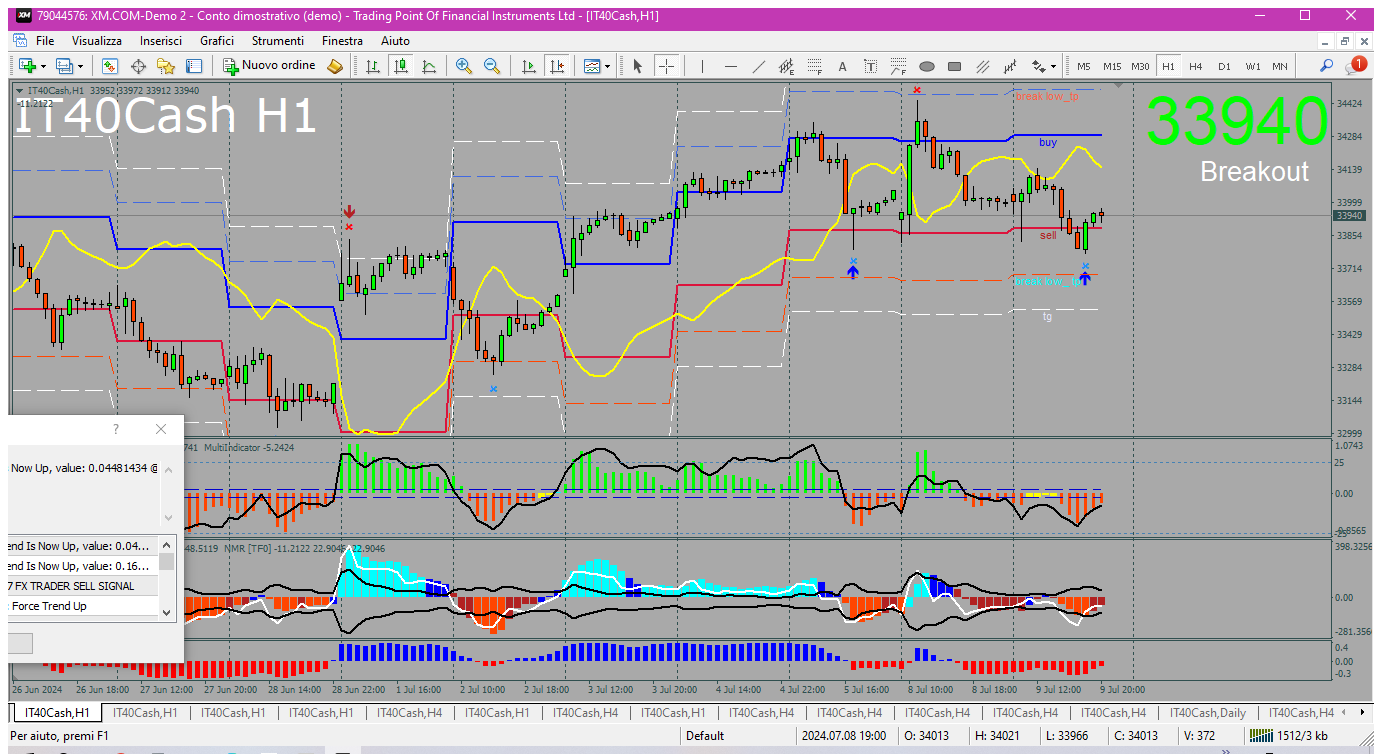The width and height of the screenshot is (1382, 754).
Task: Click the connection status 1512/3 kb indicator
Action: pos(1289,736)
